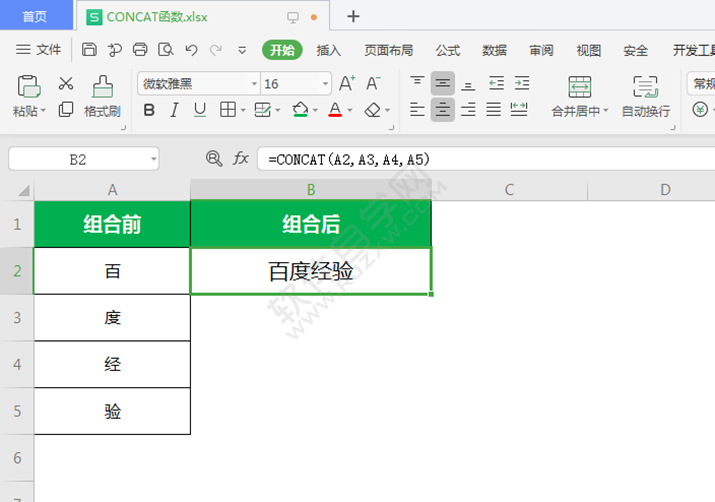This screenshot has height=502, width=715.
Task: Toggle Middle Align vertical
Action: click(x=443, y=83)
